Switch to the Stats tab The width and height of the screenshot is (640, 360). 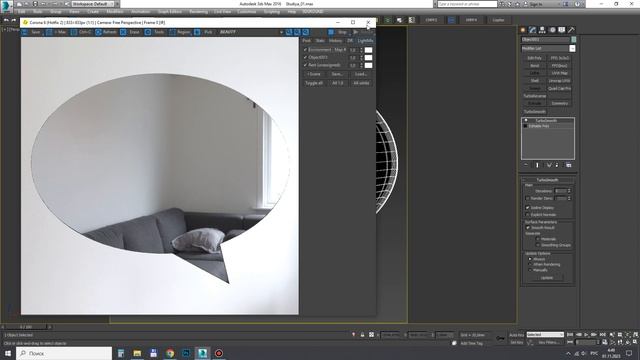point(320,41)
